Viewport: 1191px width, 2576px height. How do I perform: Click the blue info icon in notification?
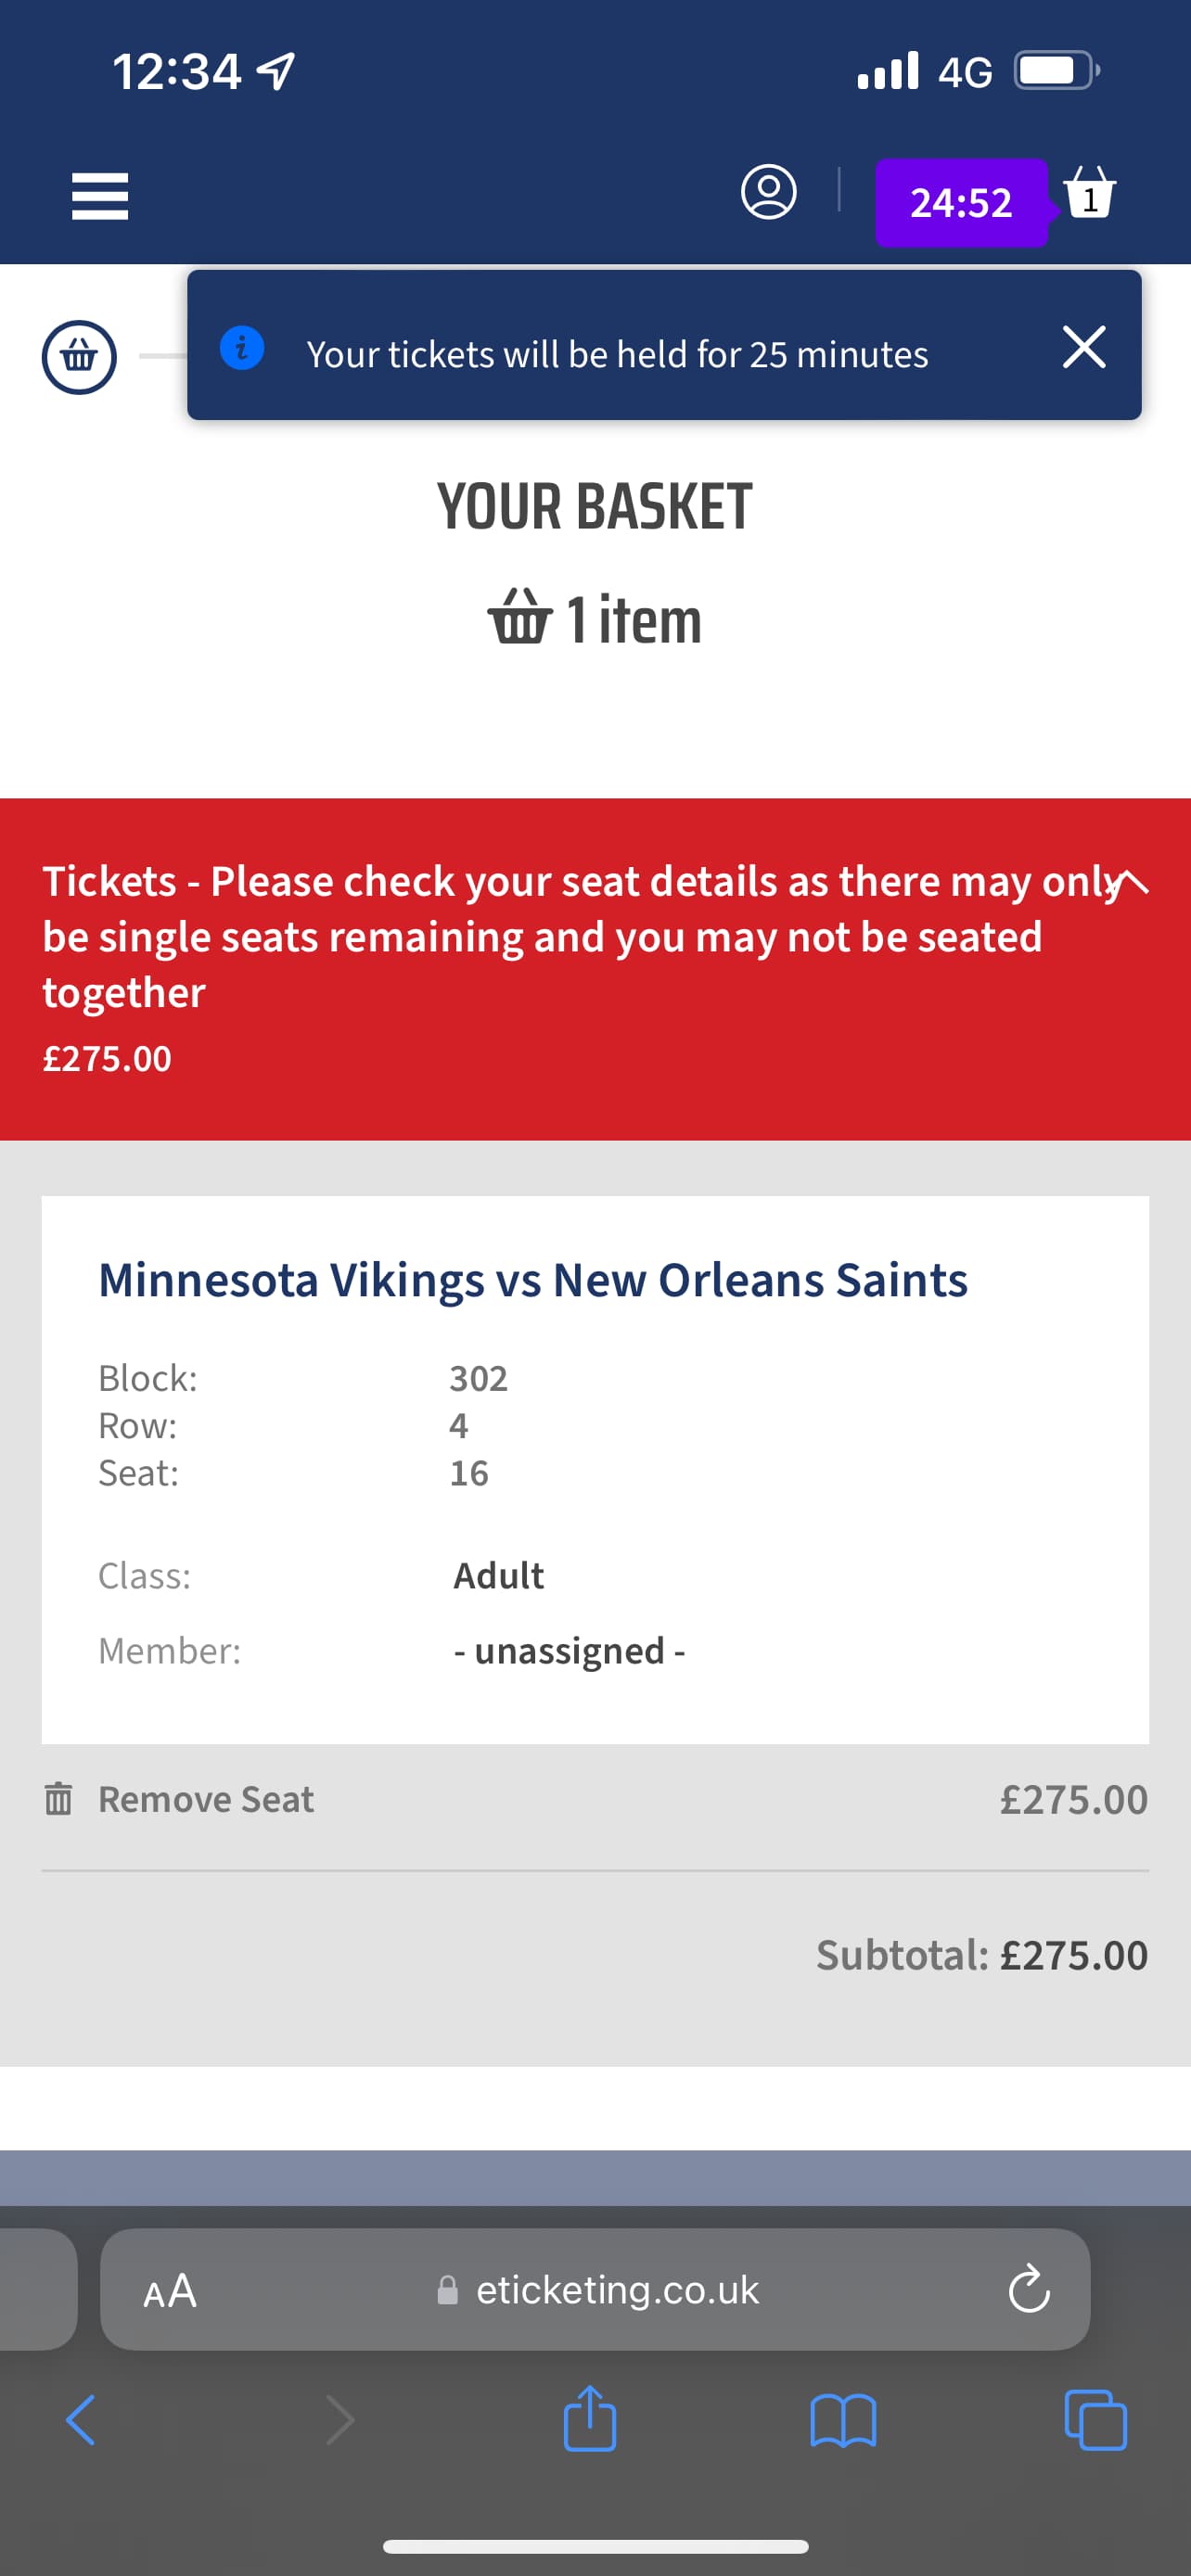241,349
